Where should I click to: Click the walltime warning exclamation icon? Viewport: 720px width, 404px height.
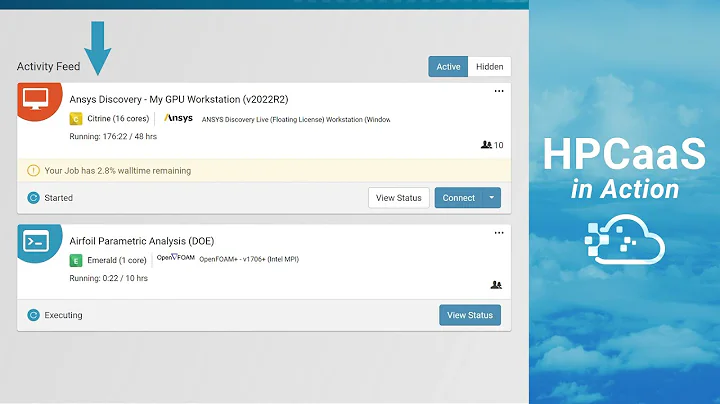[33, 171]
